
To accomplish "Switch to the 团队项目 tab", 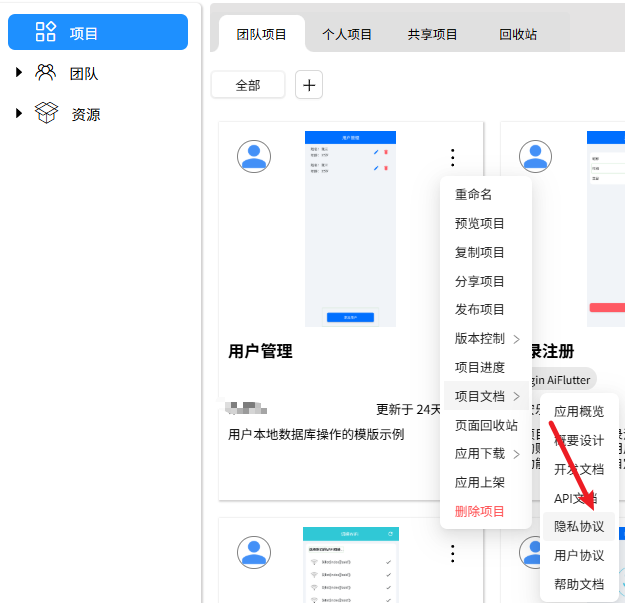I will [x=261, y=34].
